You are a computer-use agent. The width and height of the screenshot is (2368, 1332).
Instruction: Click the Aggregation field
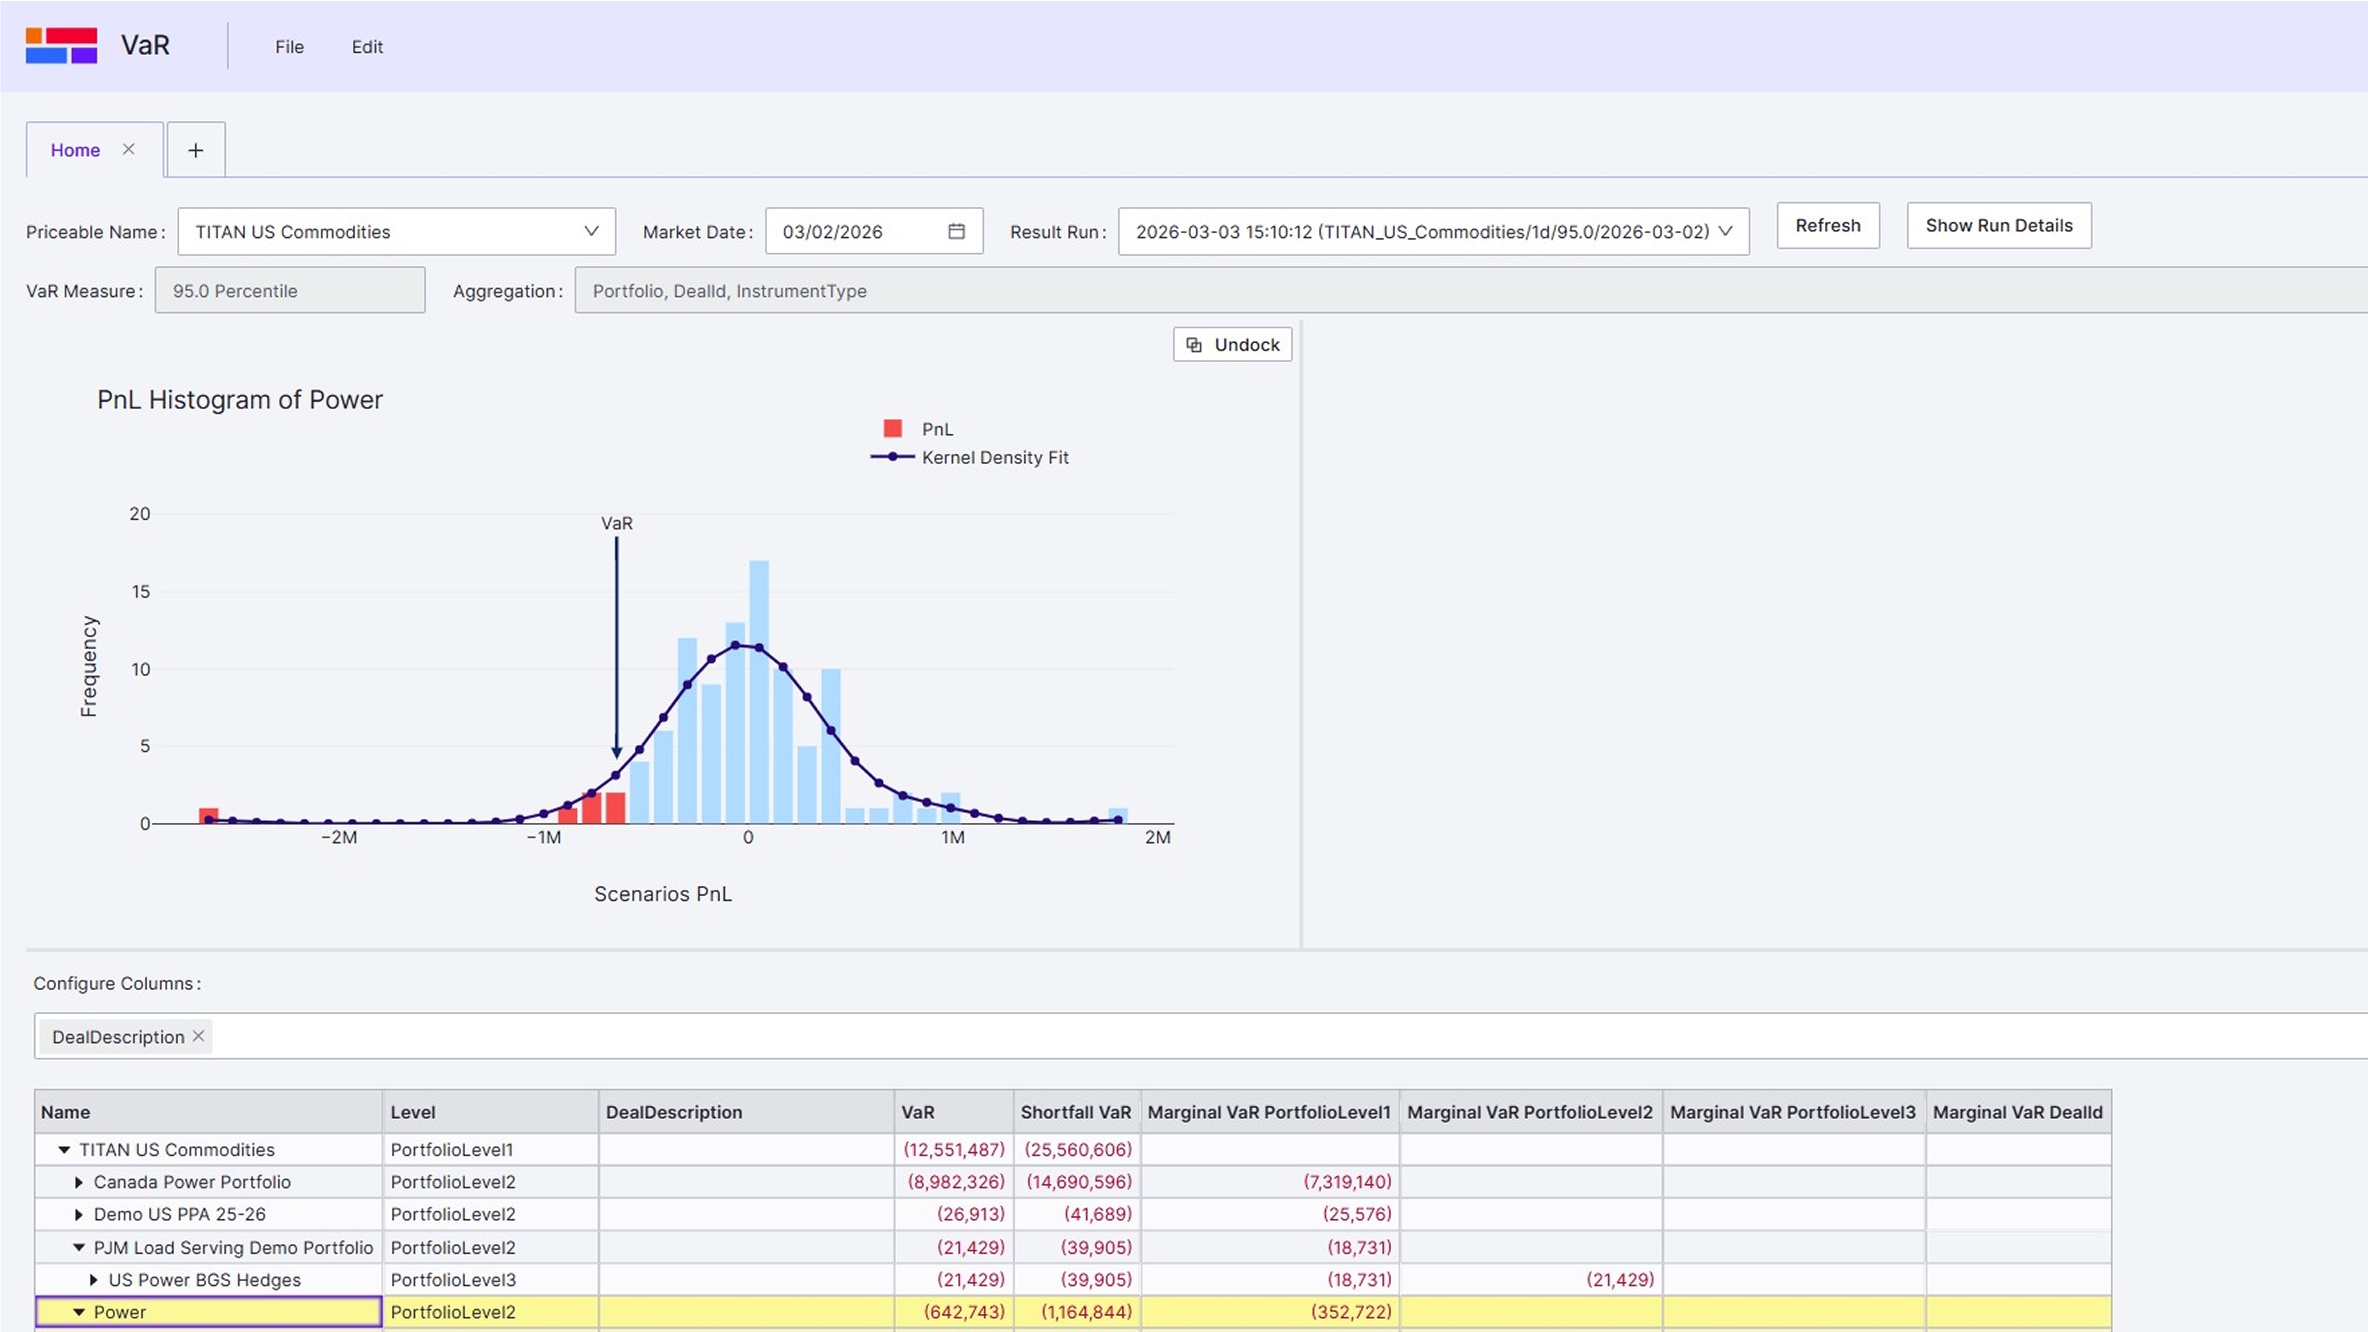[x=1470, y=290]
